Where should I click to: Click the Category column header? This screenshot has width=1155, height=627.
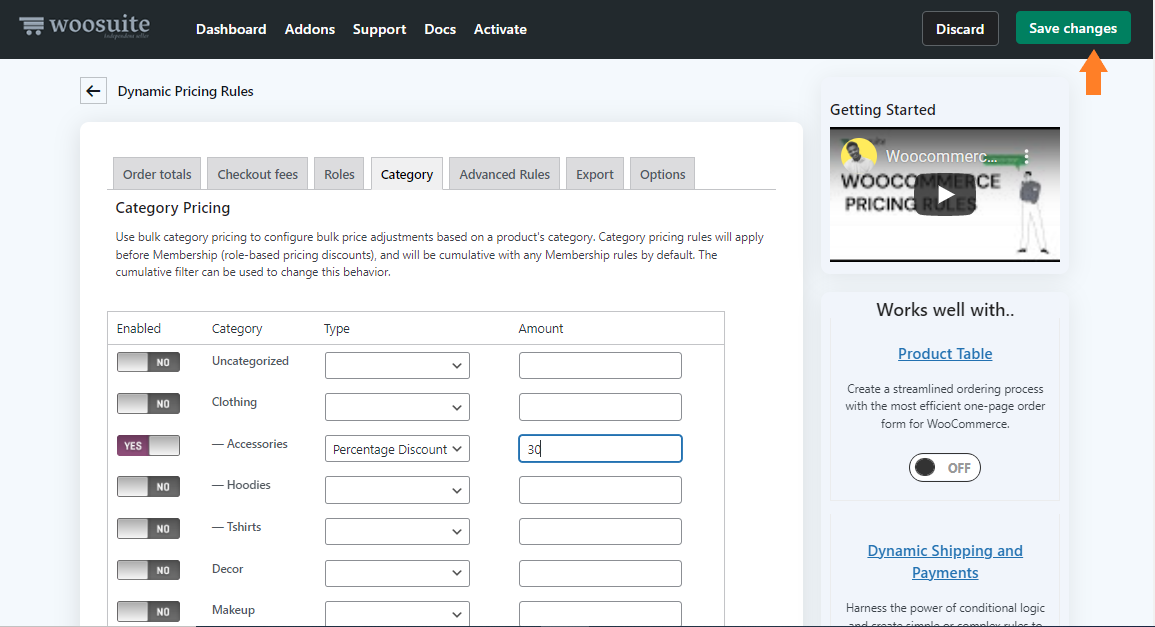[236, 329]
